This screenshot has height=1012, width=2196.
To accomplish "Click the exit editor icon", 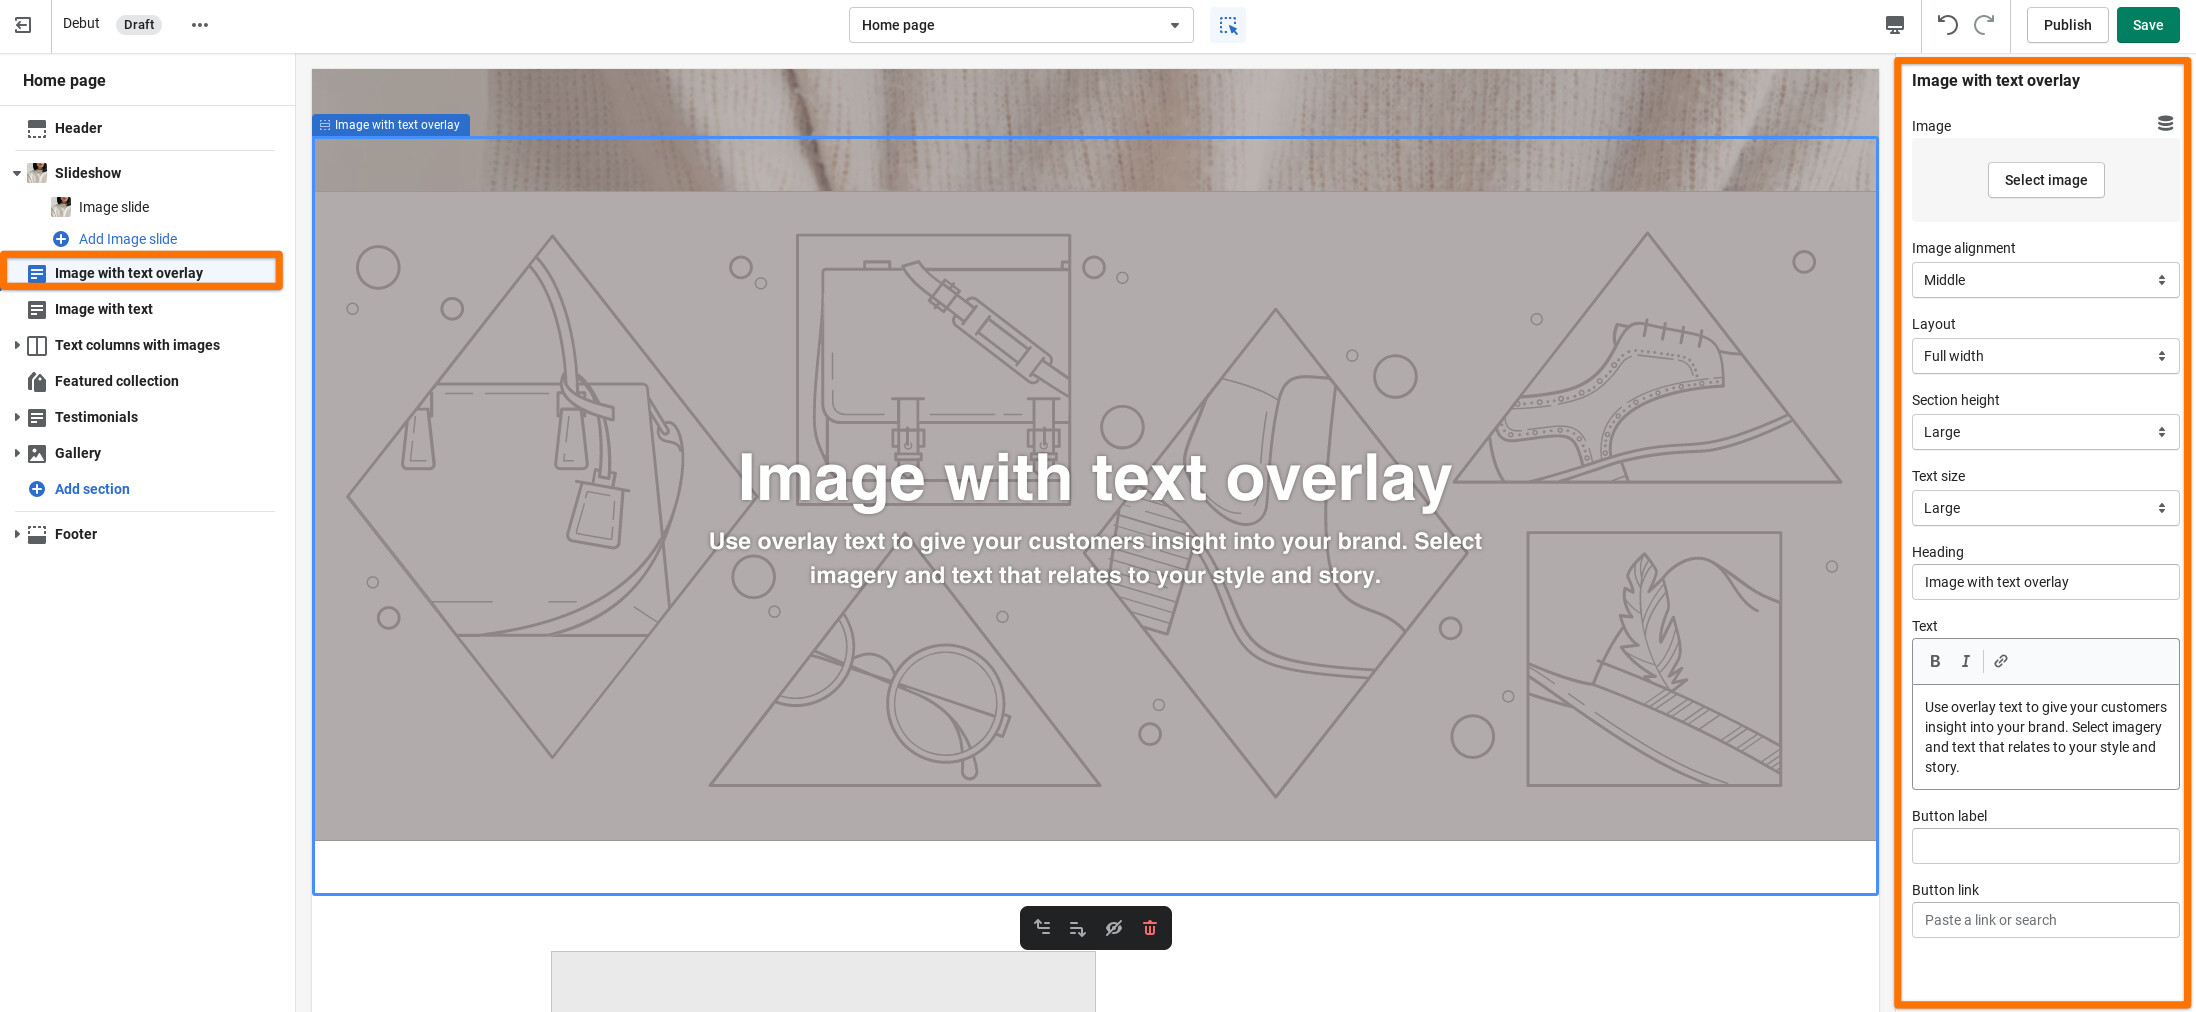I will coord(23,25).
